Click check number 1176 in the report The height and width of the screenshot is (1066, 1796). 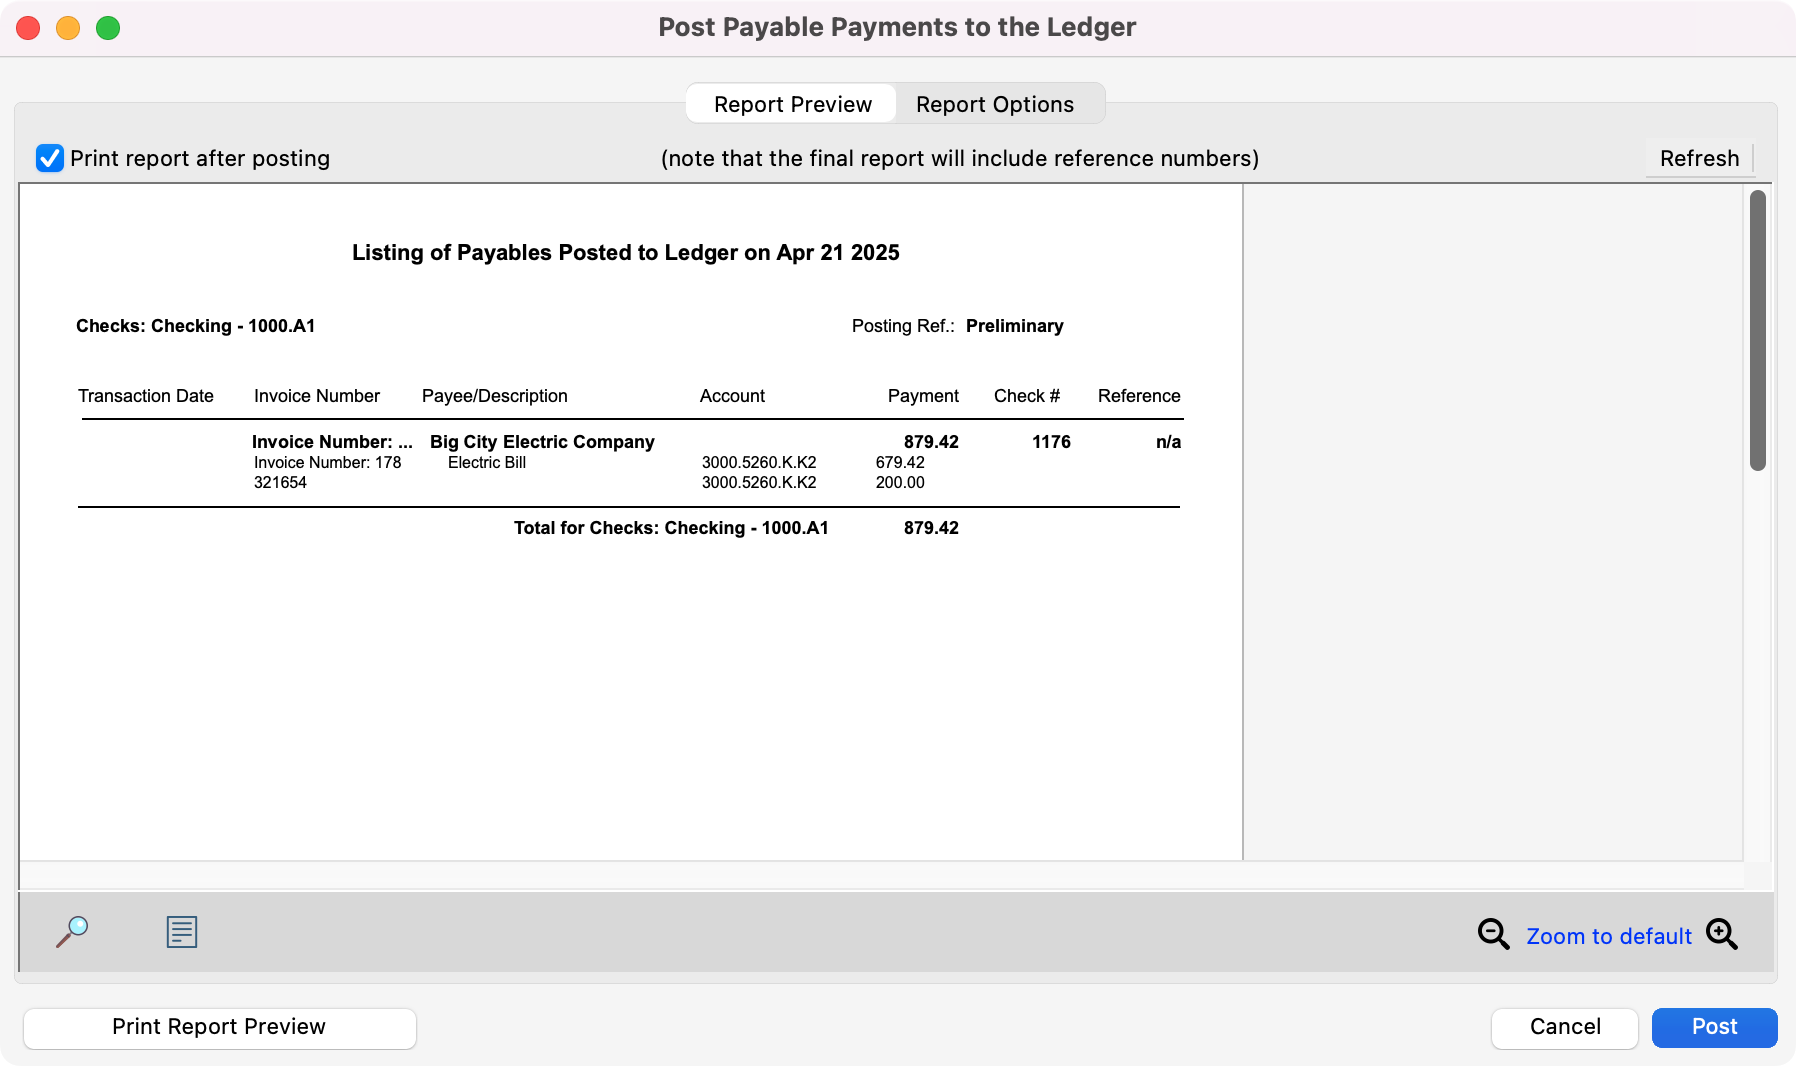point(1050,442)
